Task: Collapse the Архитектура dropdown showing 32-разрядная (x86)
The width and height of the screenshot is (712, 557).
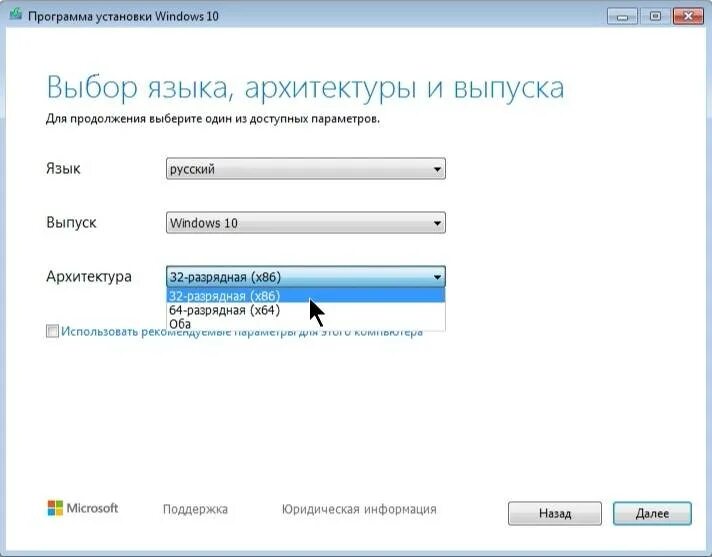Action: [x=306, y=276]
